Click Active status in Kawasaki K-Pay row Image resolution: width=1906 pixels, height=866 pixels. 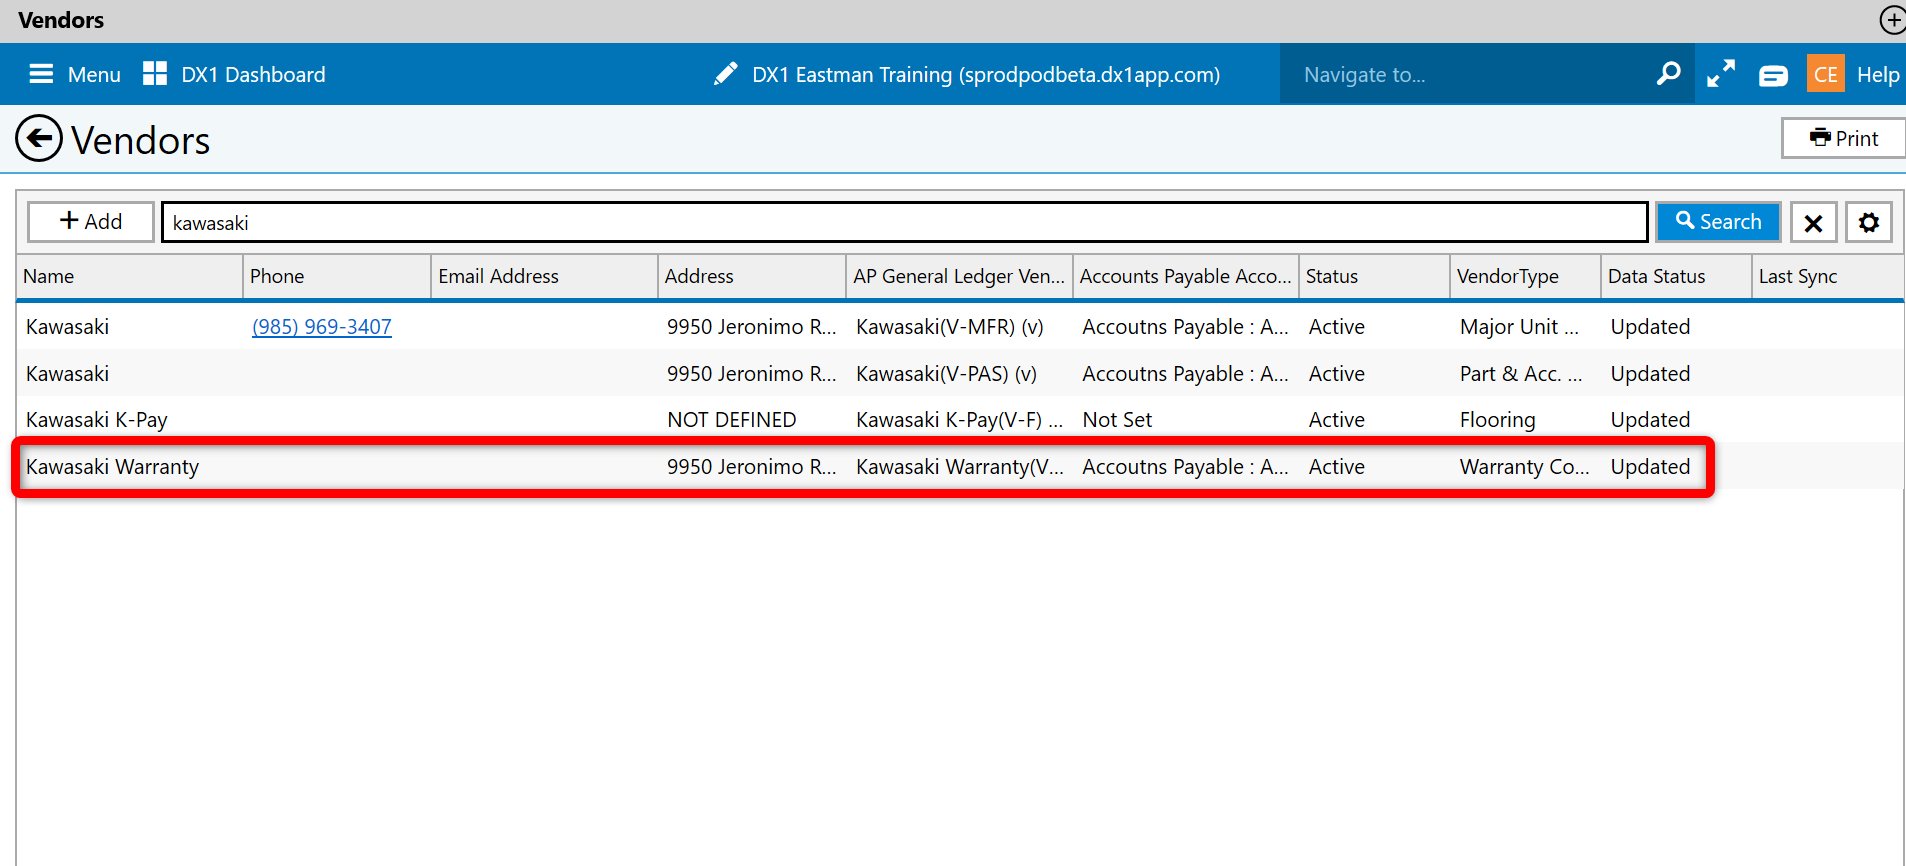click(1336, 420)
